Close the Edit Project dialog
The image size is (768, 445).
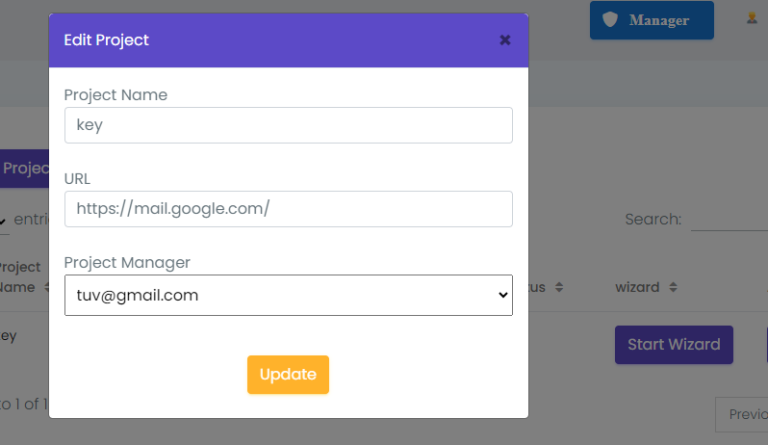click(x=505, y=40)
